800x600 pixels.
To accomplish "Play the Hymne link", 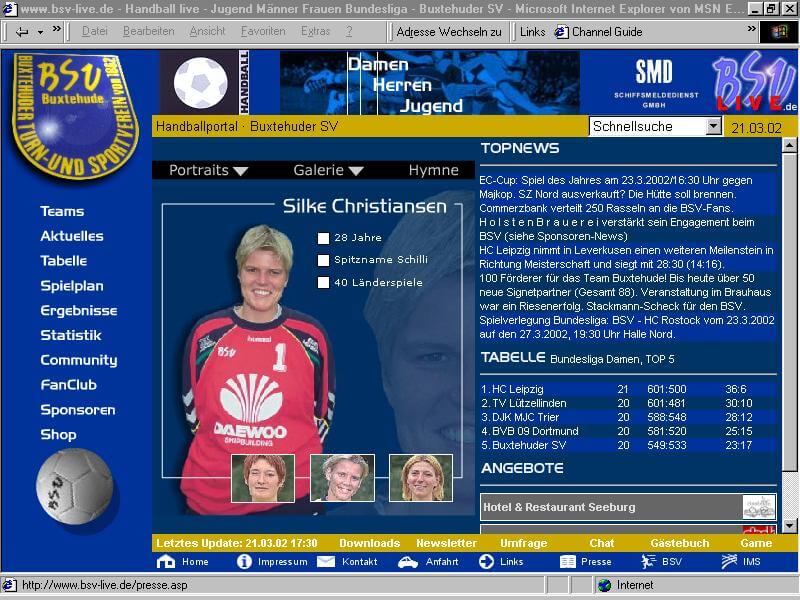I will pyautogui.click(x=434, y=170).
